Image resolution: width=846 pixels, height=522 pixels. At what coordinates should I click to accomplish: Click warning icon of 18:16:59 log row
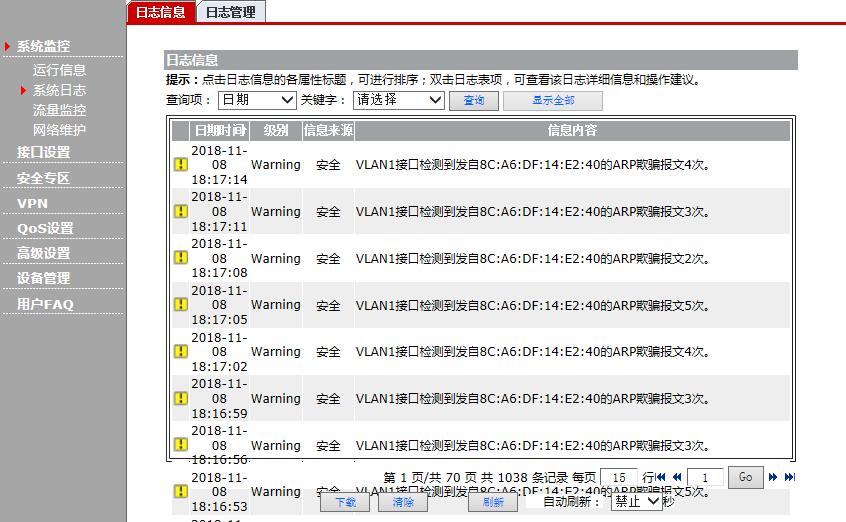[x=181, y=398]
